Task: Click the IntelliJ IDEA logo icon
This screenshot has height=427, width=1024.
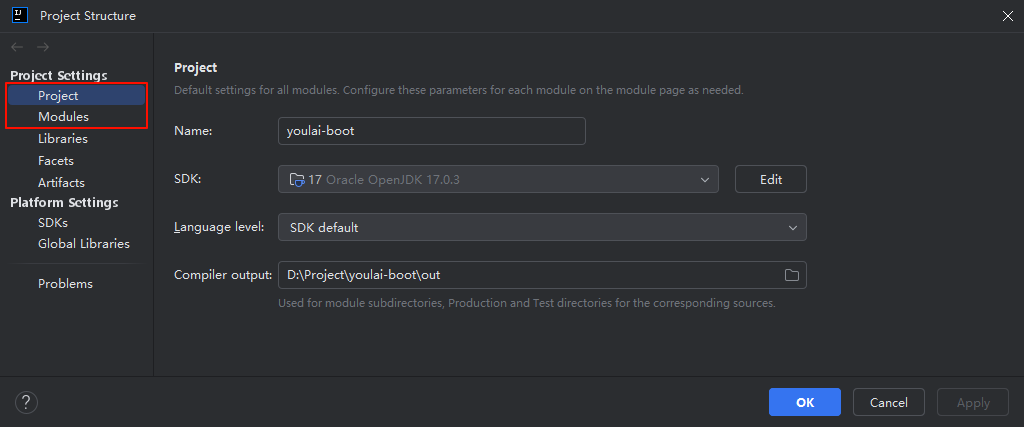Action: (x=20, y=15)
